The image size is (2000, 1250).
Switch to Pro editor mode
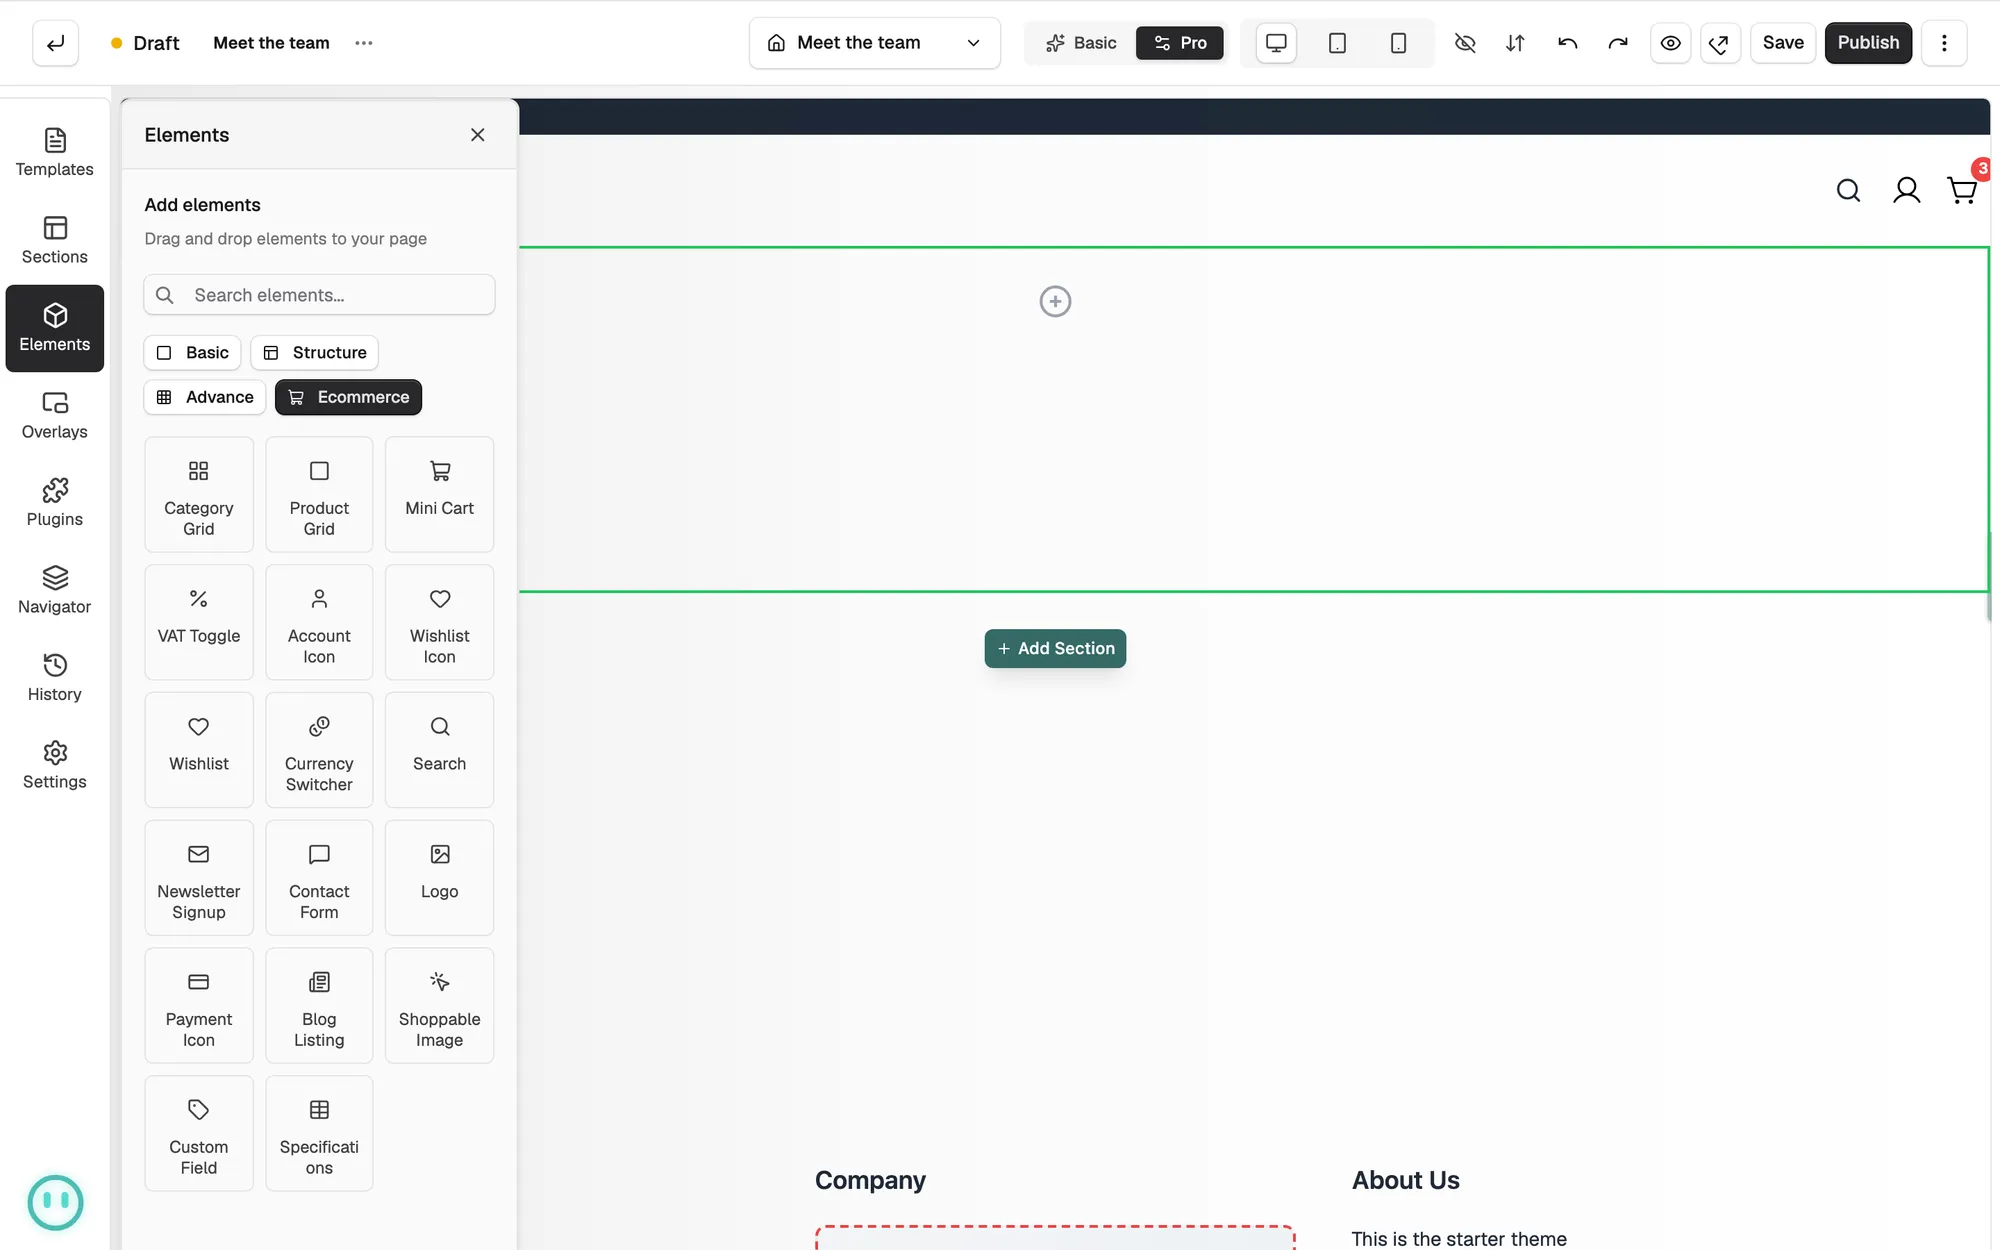pyautogui.click(x=1180, y=43)
